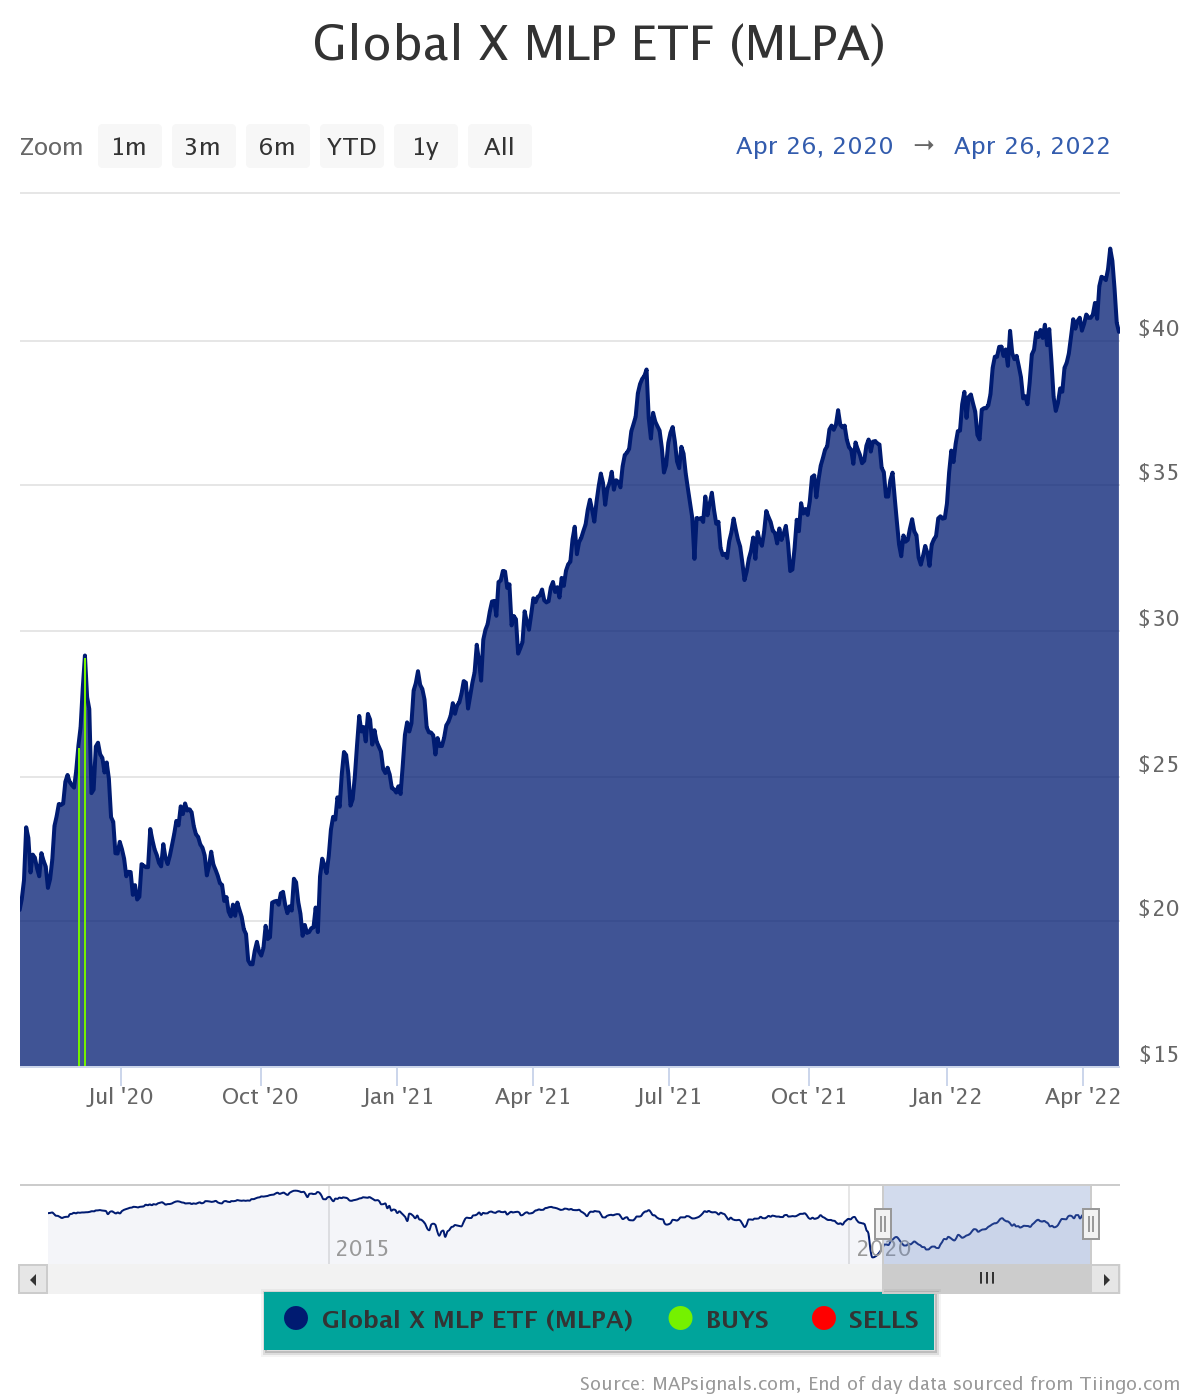
Task: Click the navy dot beside Global X MLP ETF
Action: tap(296, 1320)
